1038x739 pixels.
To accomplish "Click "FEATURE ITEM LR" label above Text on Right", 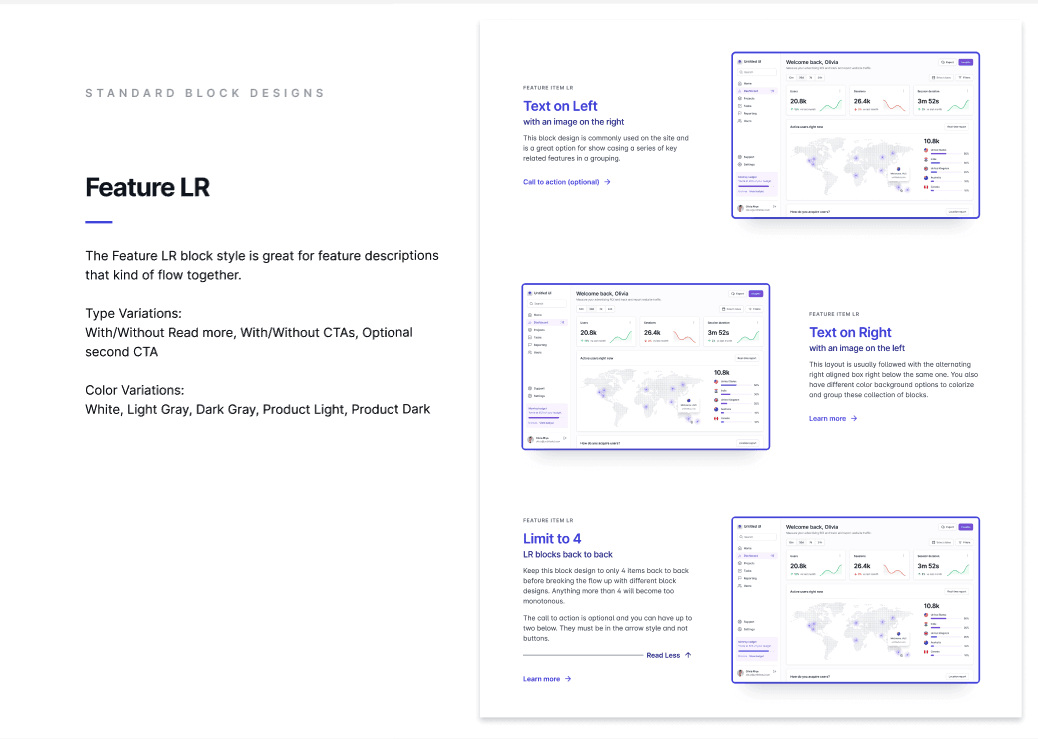I will pos(834,314).
